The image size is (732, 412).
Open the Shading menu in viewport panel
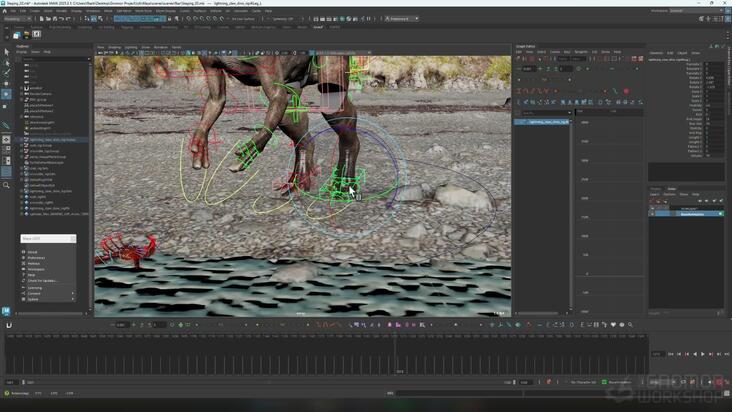click(115, 47)
